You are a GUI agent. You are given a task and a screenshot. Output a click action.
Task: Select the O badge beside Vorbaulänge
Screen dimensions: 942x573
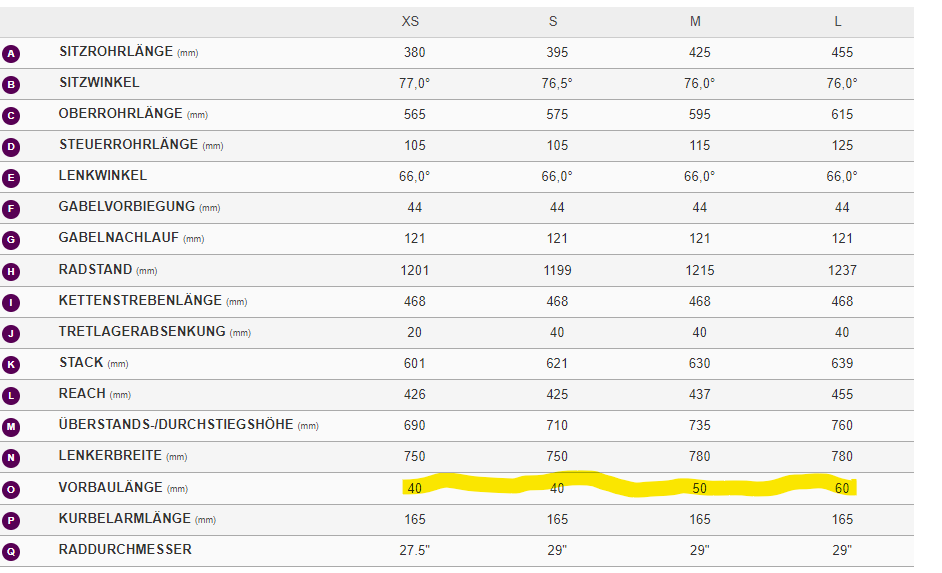tap(11, 489)
